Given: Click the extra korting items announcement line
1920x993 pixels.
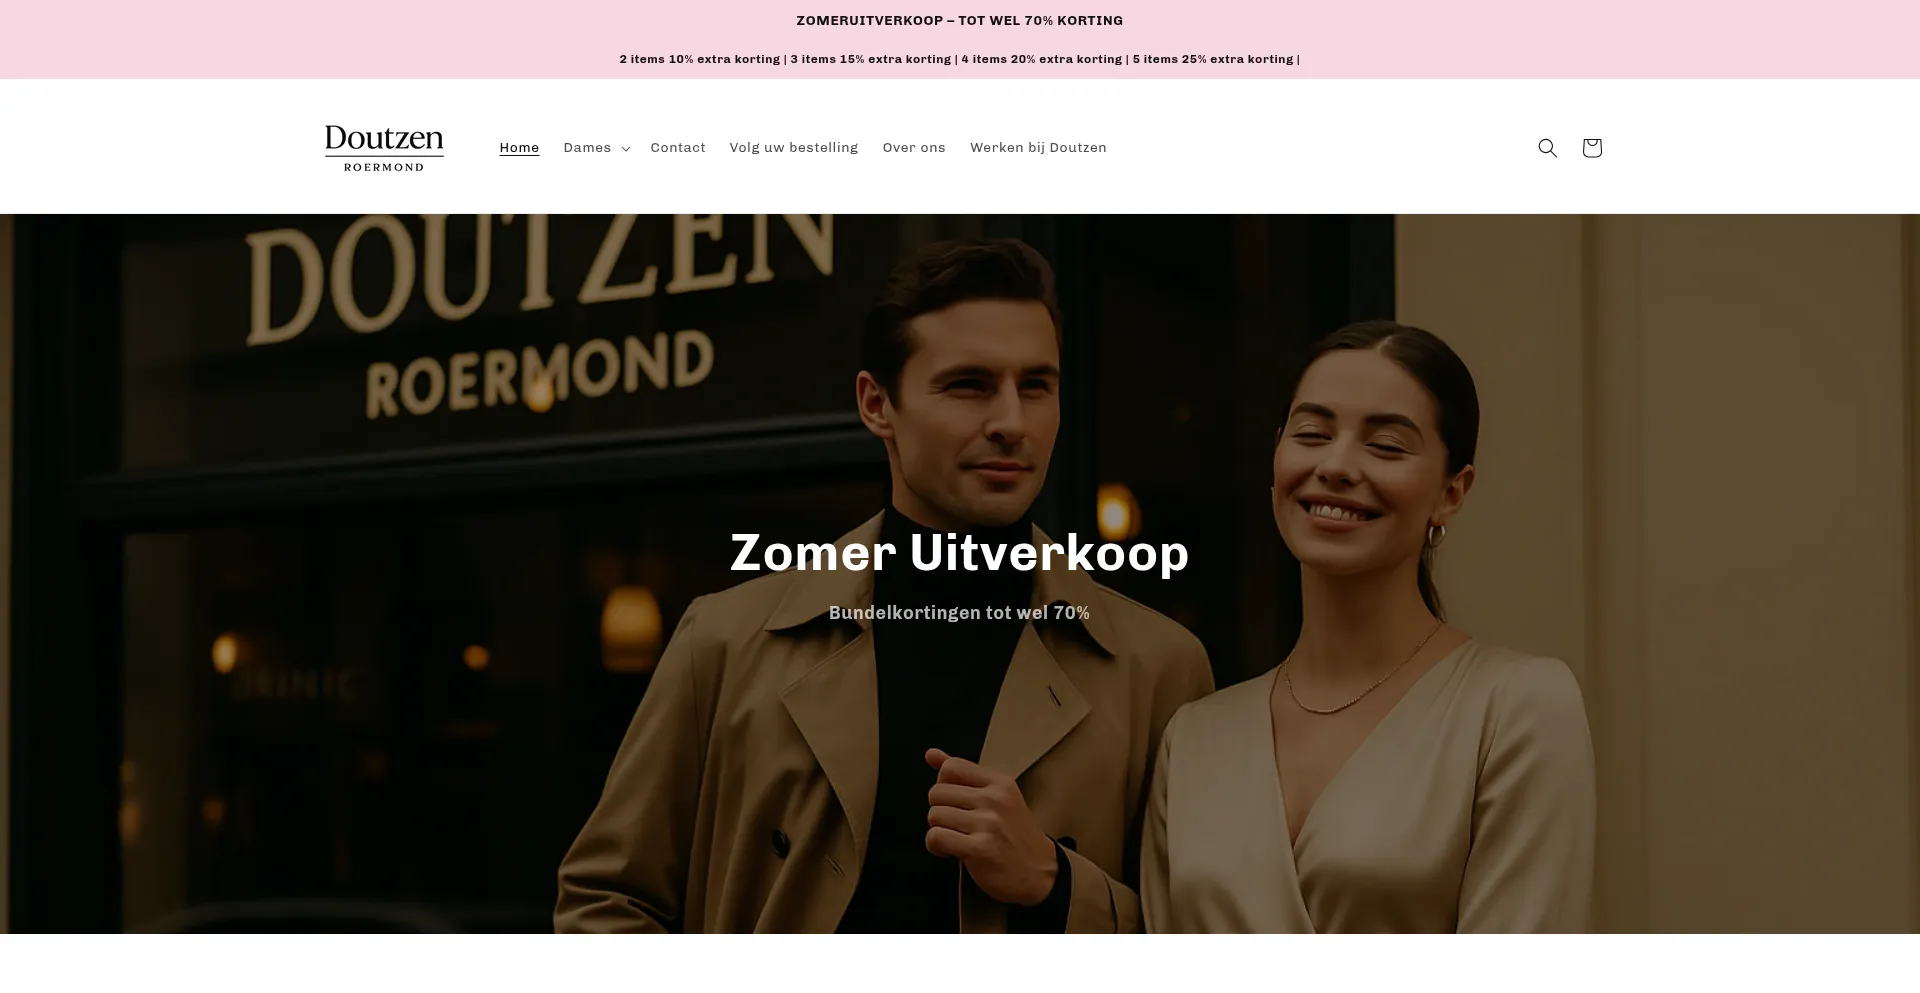Looking at the screenshot, I should tap(960, 59).
